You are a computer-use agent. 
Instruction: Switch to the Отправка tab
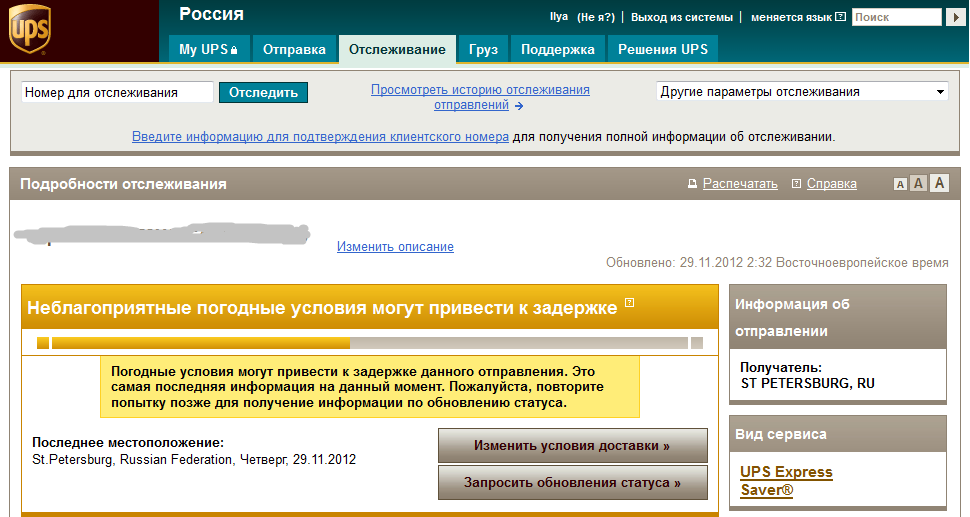[294, 49]
